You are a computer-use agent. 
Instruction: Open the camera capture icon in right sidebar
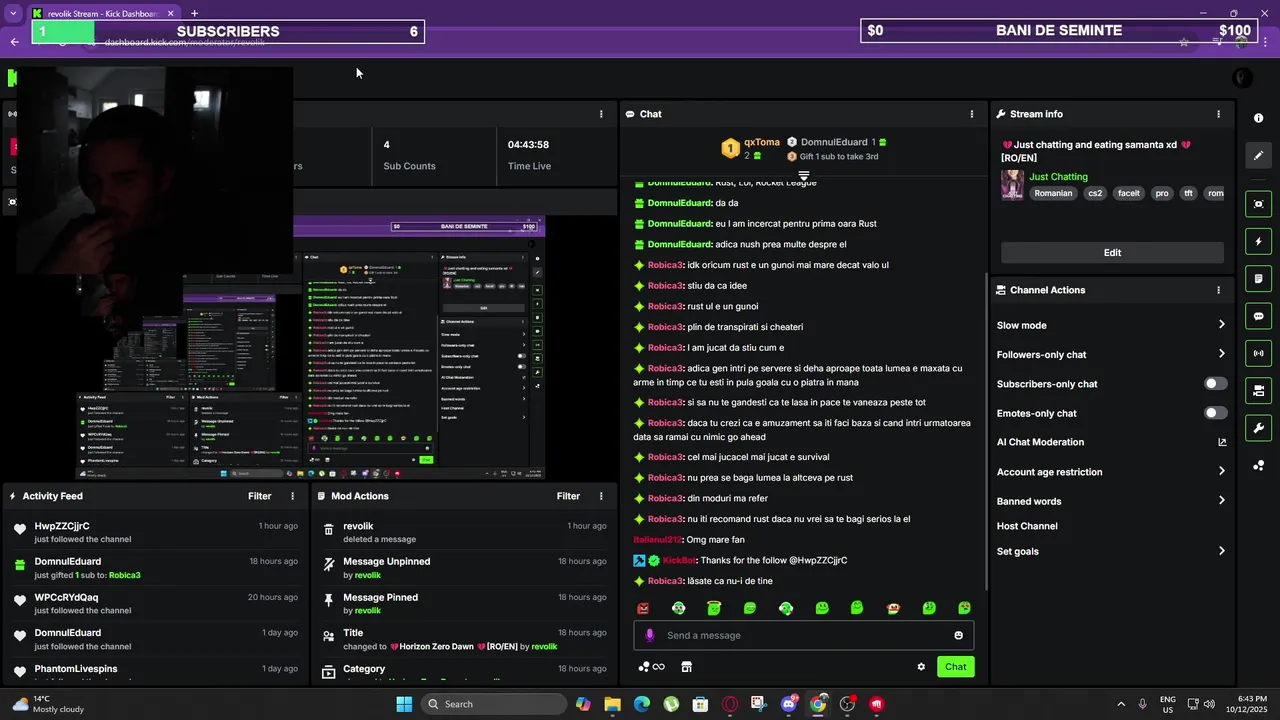(x=1258, y=204)
